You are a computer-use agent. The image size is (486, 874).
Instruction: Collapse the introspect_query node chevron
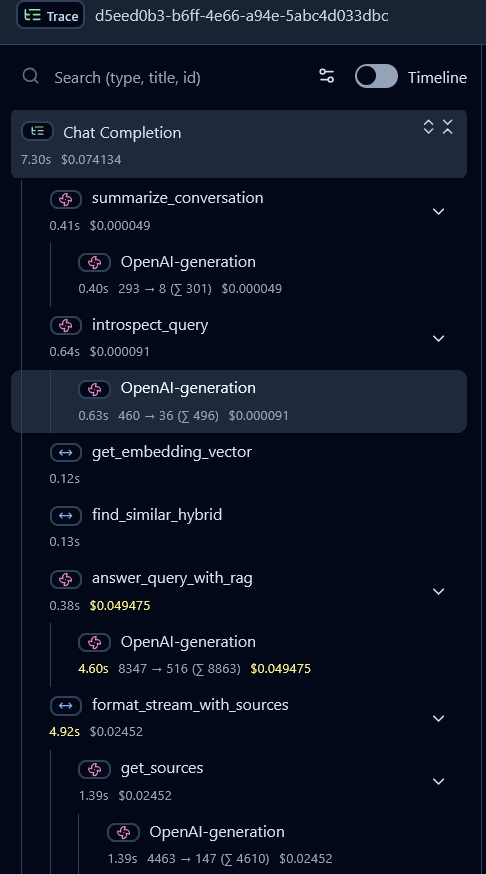click(439, 338)
